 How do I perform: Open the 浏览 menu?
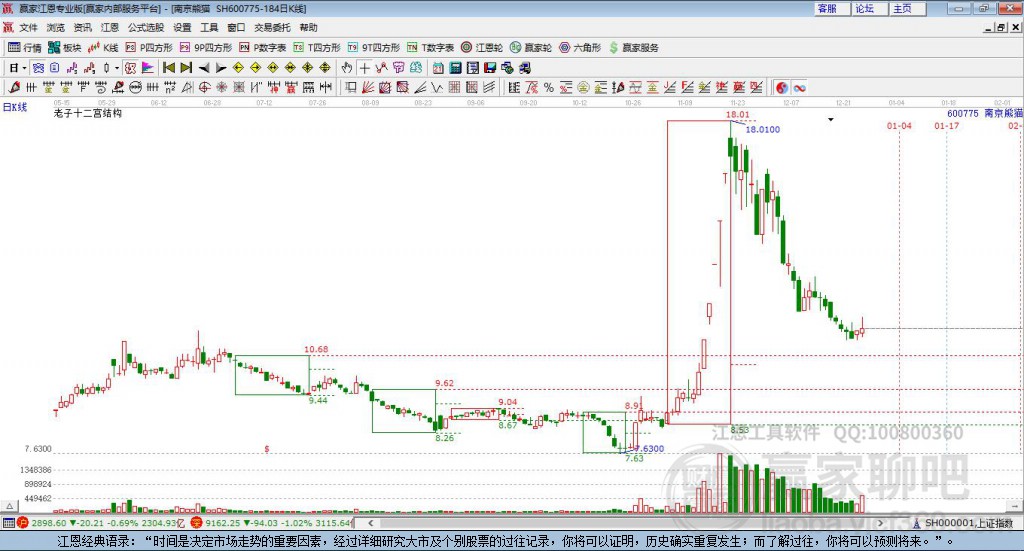[x=56, y=27]
